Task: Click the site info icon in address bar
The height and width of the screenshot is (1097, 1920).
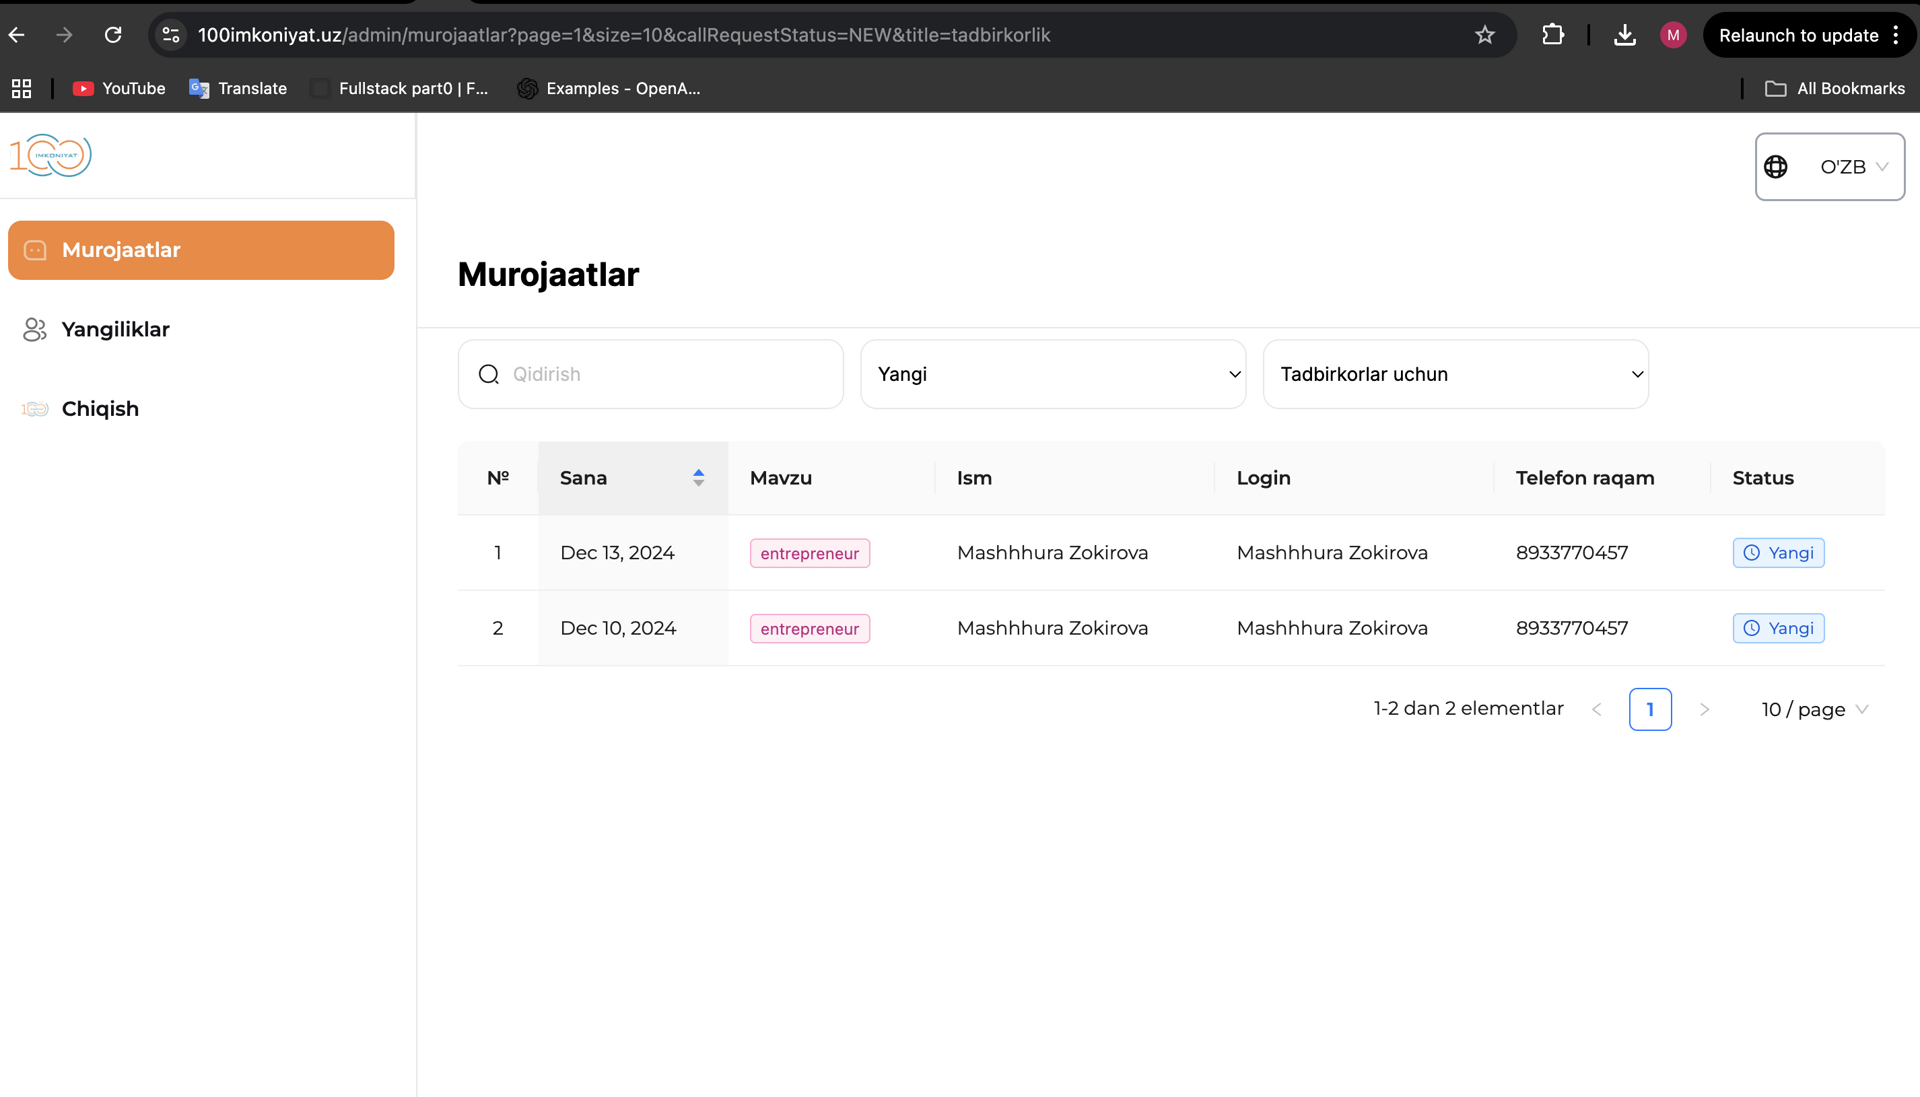Action: (x=171, y=35)
